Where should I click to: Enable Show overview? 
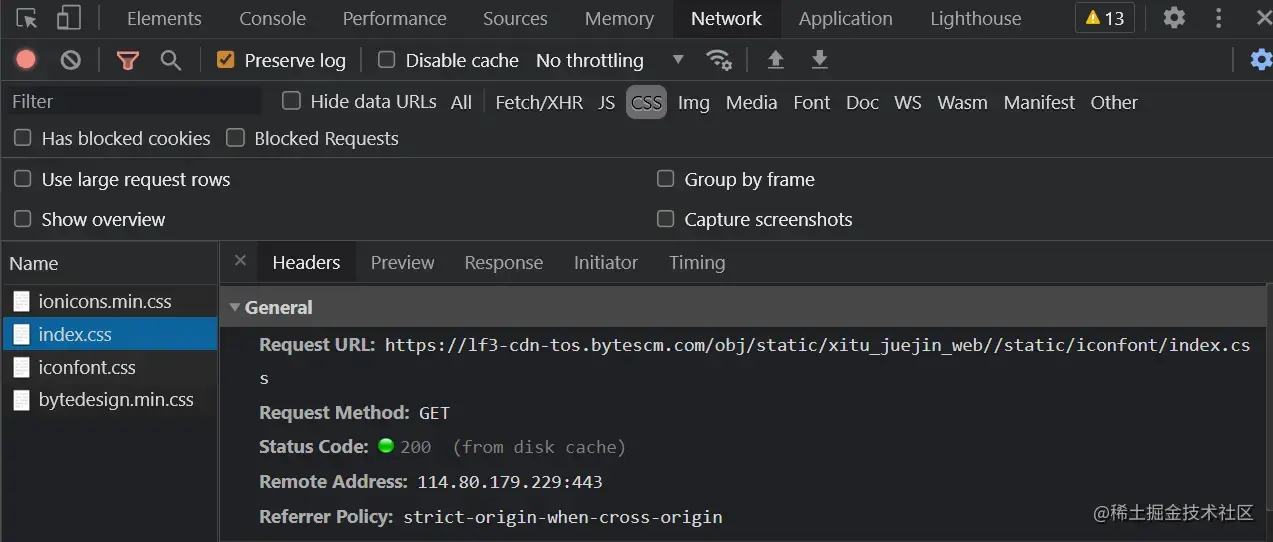(22, 219)
